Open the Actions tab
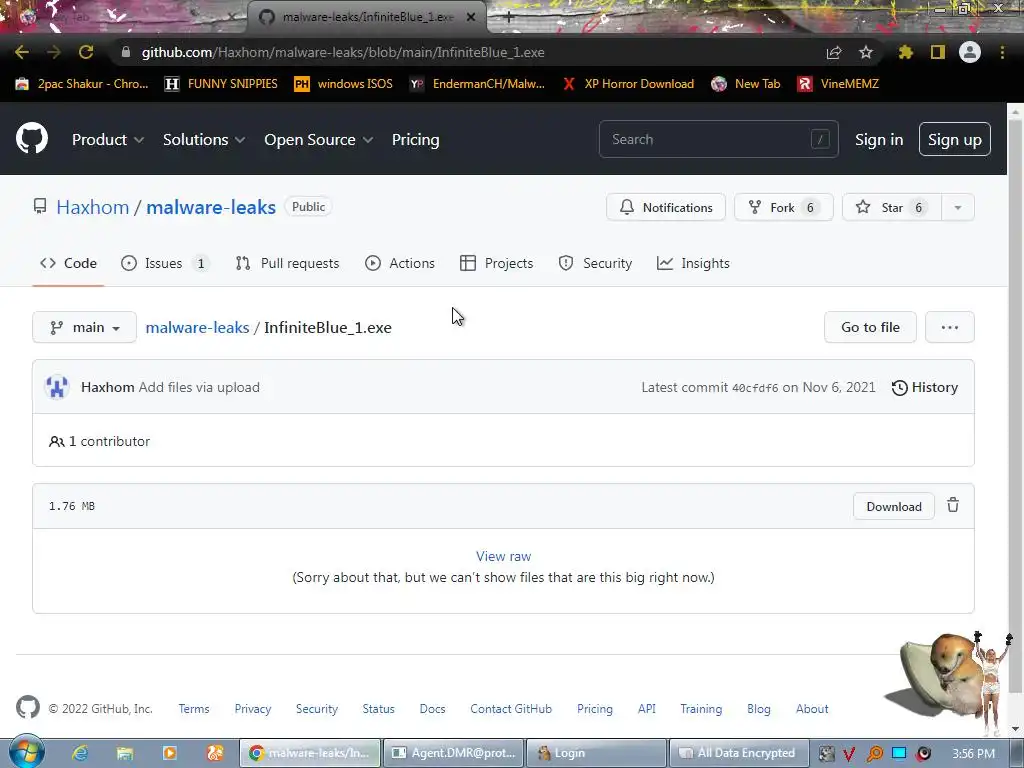Image resolution: width=1024 pixels, height=768 pixels. click(400, 263)
